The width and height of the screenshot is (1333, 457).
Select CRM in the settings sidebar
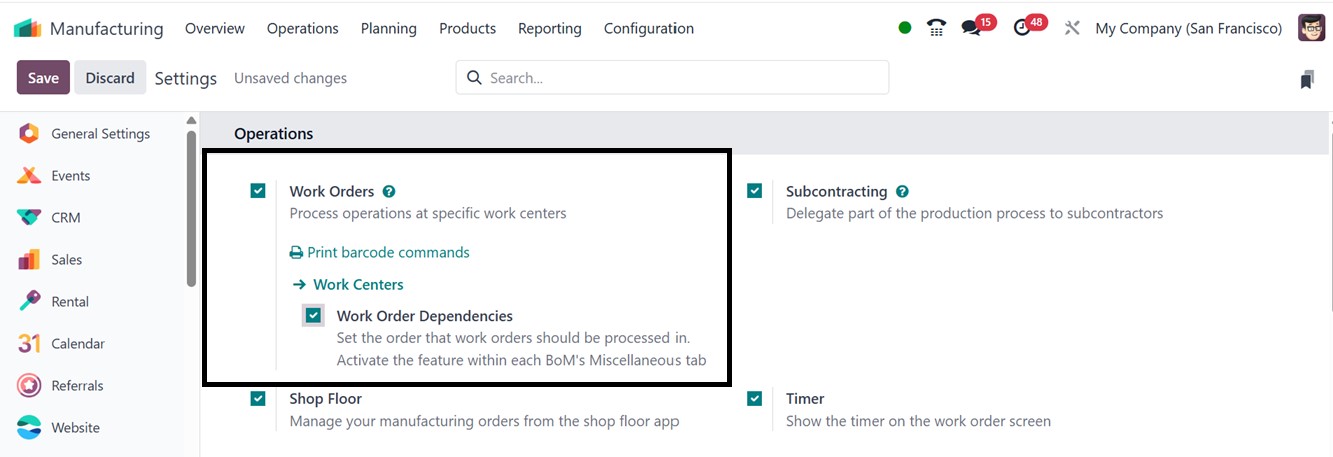click(66, 217)
